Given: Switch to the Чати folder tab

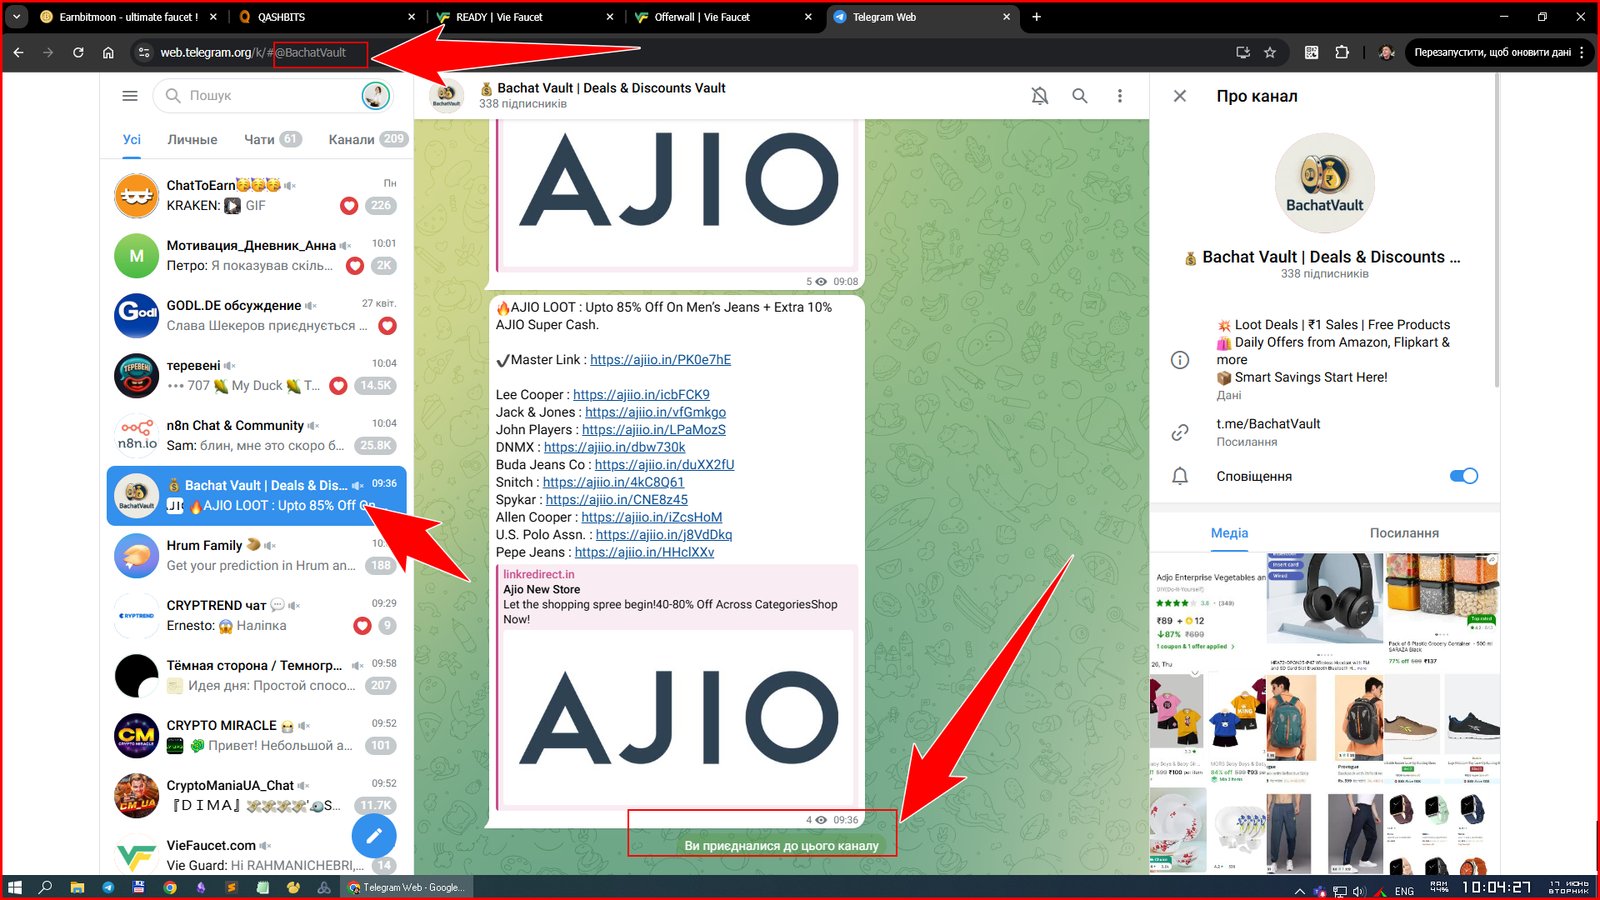Looking at the screenshot, I should [272, 140].
